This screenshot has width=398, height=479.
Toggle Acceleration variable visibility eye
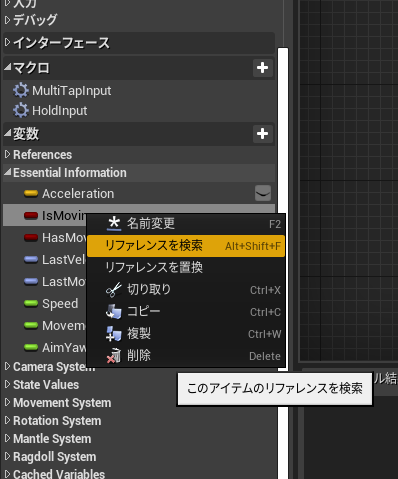pyautogui.click(x=263, y=193)
